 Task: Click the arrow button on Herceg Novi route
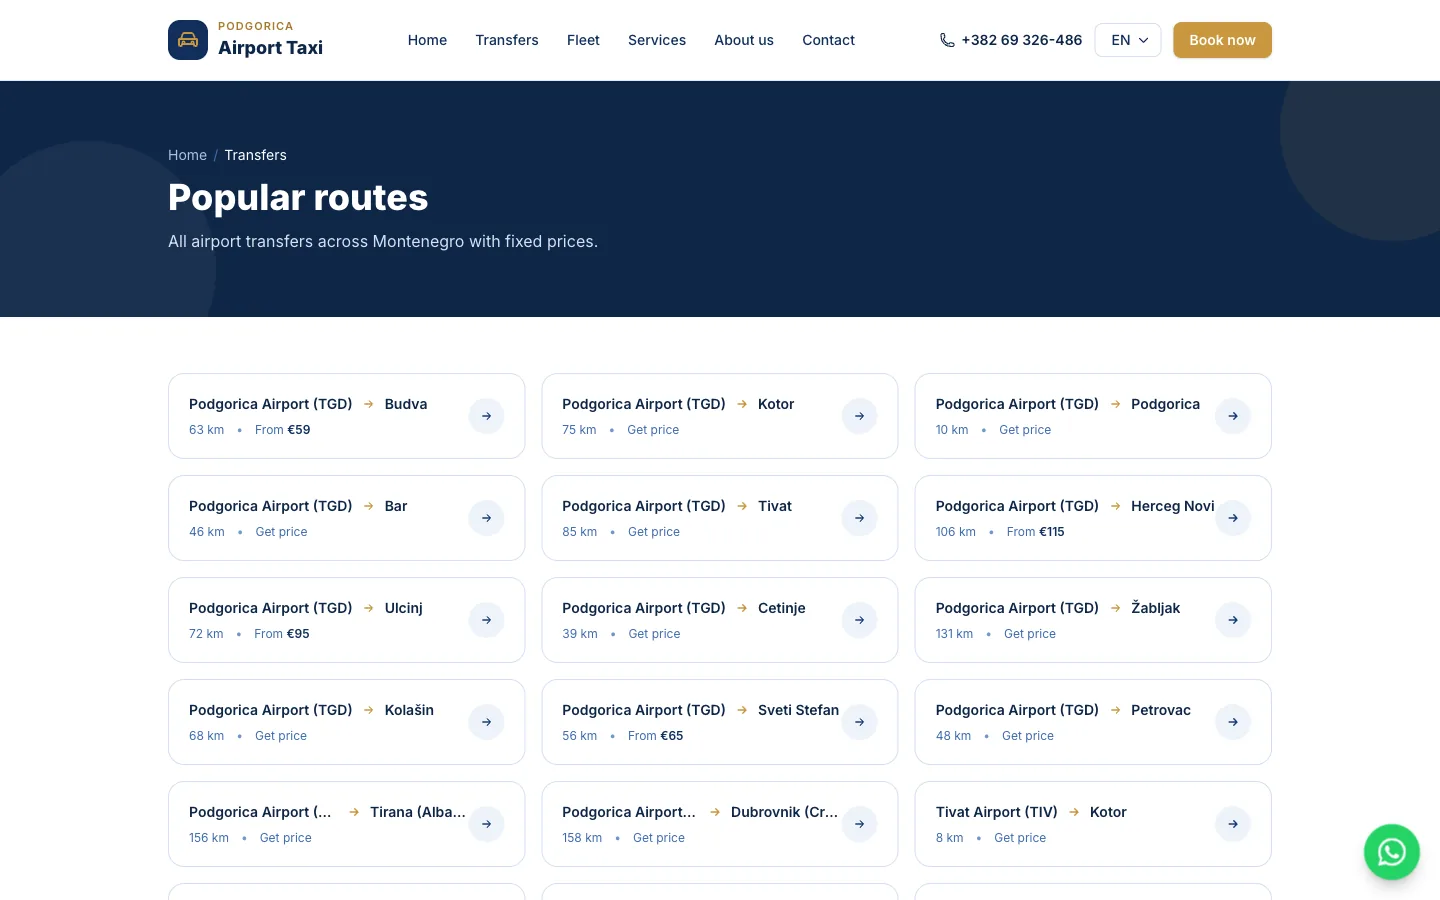pos(1233,518)
